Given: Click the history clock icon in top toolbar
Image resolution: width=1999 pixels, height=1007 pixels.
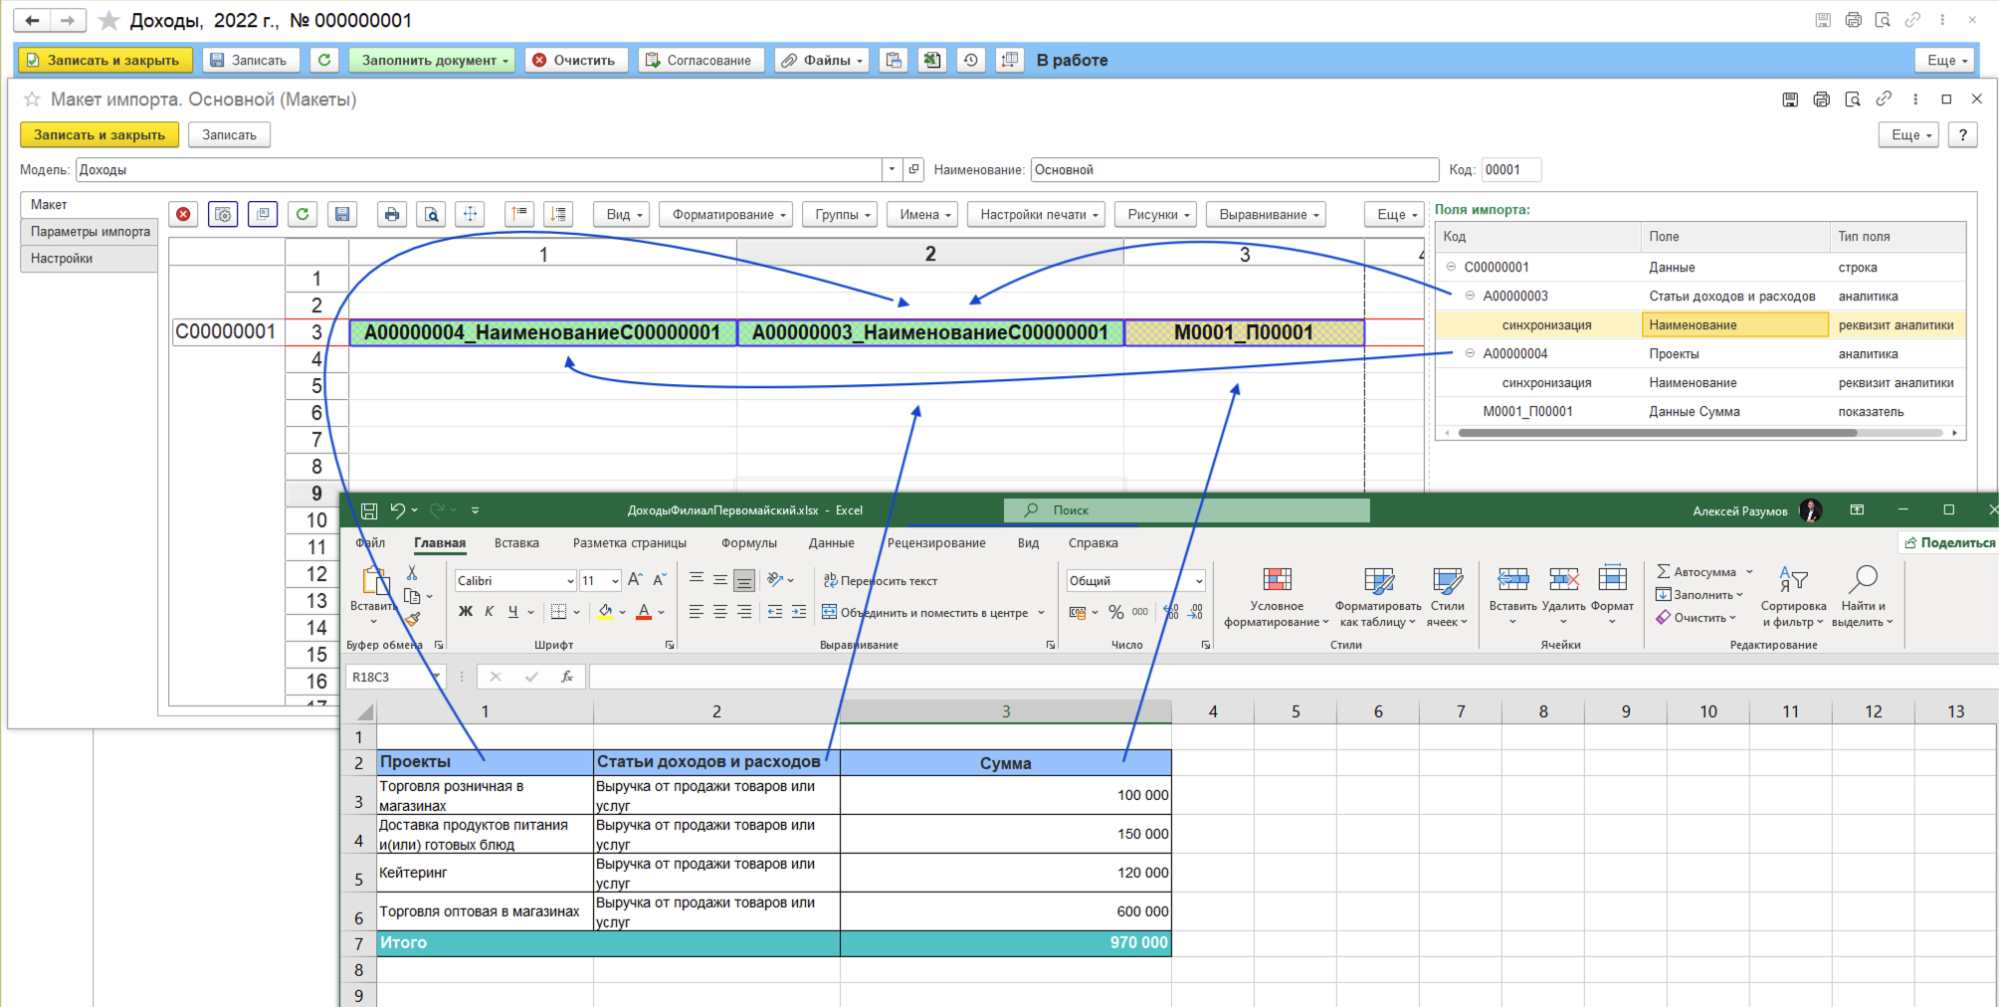Looking at the screenshot, I should pyautogui.click(x=971, y=60).
